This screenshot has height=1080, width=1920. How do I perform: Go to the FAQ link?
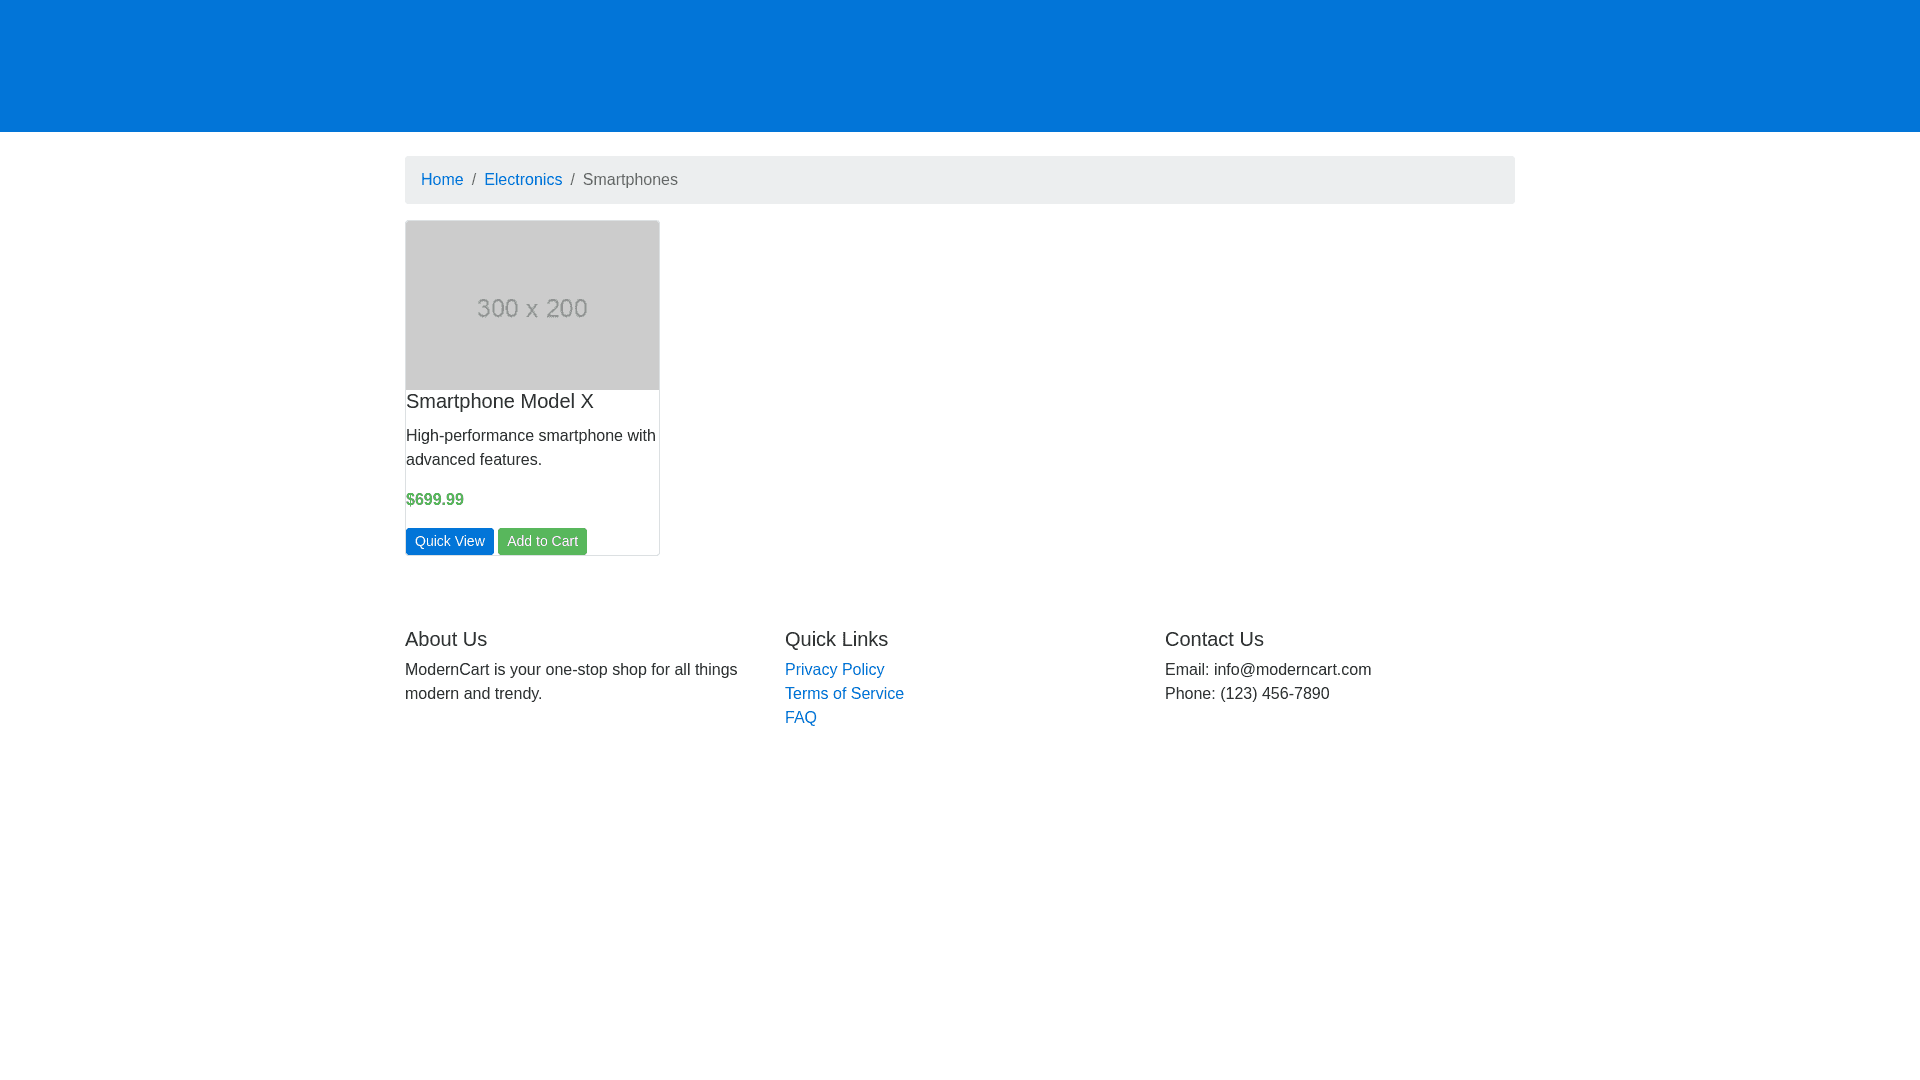(x=800, y=718)
